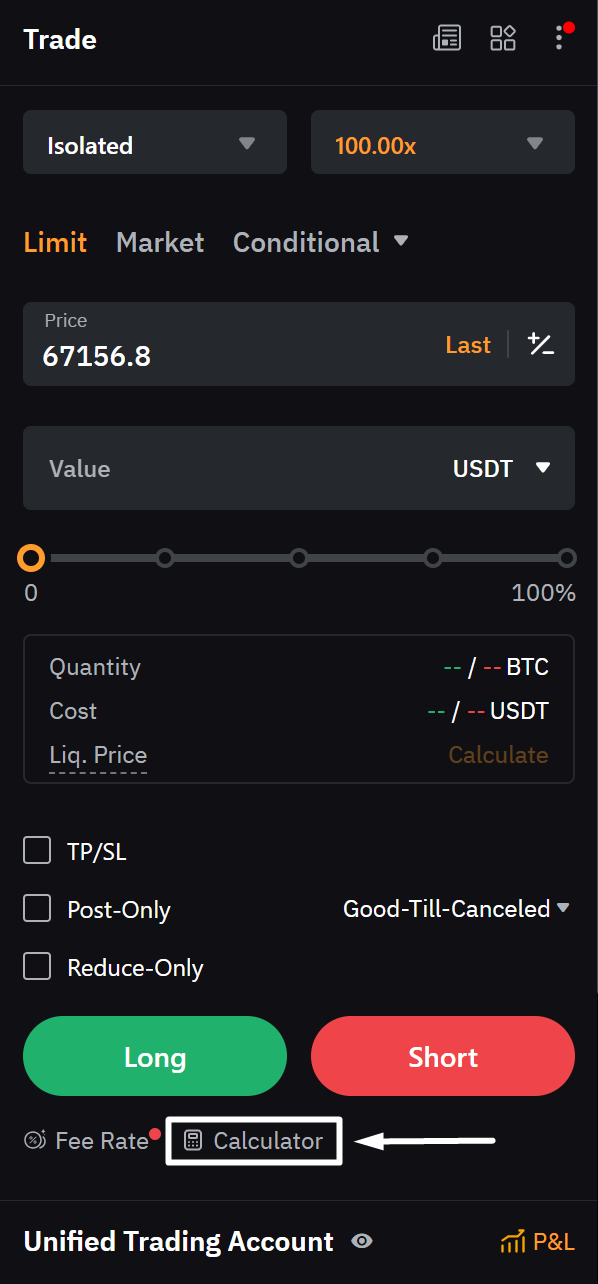Switch to the Market order tab

[x=159, y=241]
